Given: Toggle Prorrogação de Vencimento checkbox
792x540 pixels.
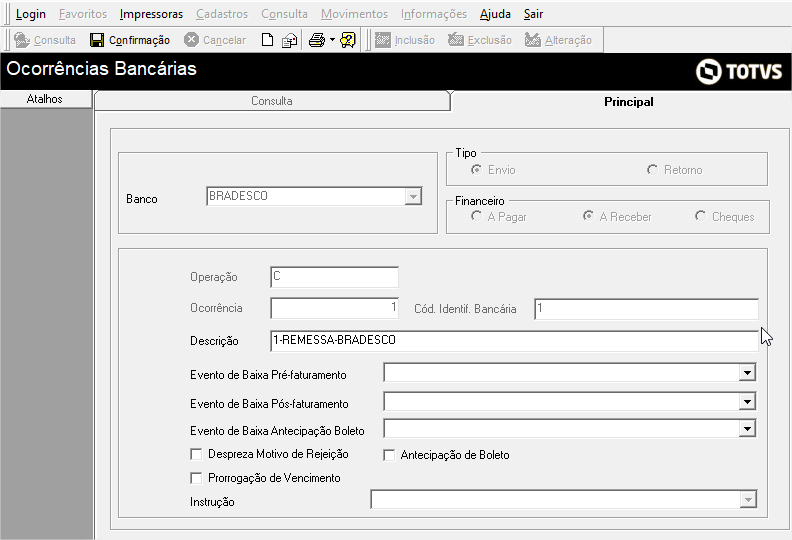Looking at the screenshot, I should (x=196, y=478).
